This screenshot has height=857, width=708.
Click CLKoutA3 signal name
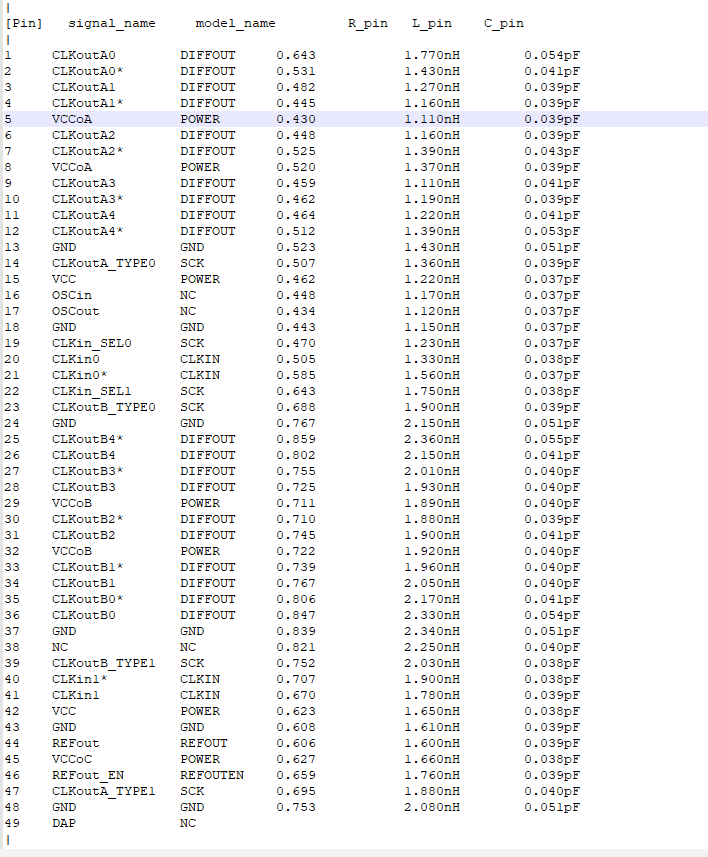pyautogui.click(x=84, y=183)
